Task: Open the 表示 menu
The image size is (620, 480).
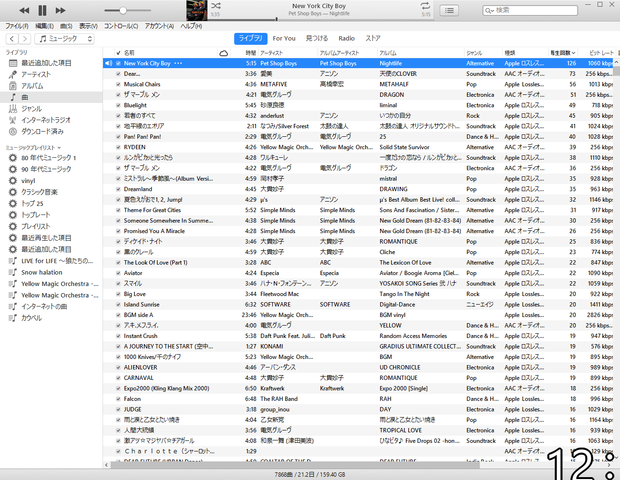Action: click(88, 26)
